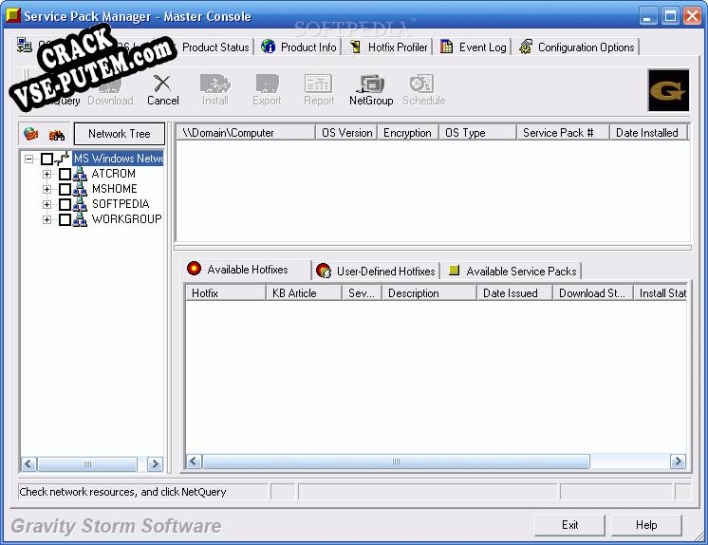Viewport: 708px width, 545px height.
Task: Sort by the Description column header
Action: coord(429,293)
